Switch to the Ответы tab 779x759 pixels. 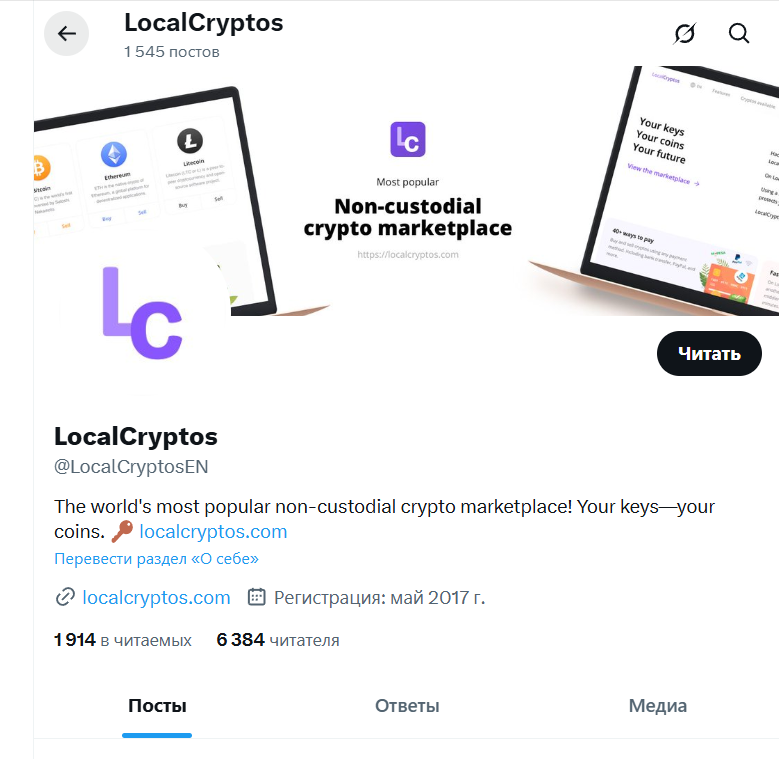click(x=407, y=706)
